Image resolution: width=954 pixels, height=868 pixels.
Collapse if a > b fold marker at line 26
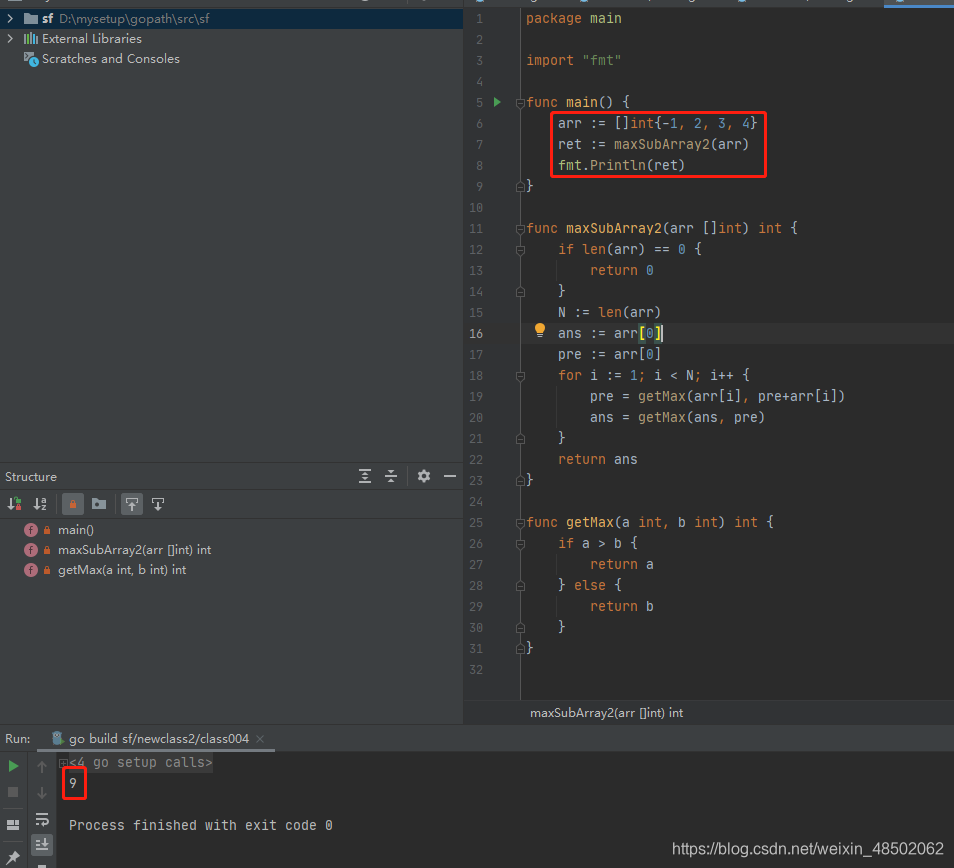[520, 544]
